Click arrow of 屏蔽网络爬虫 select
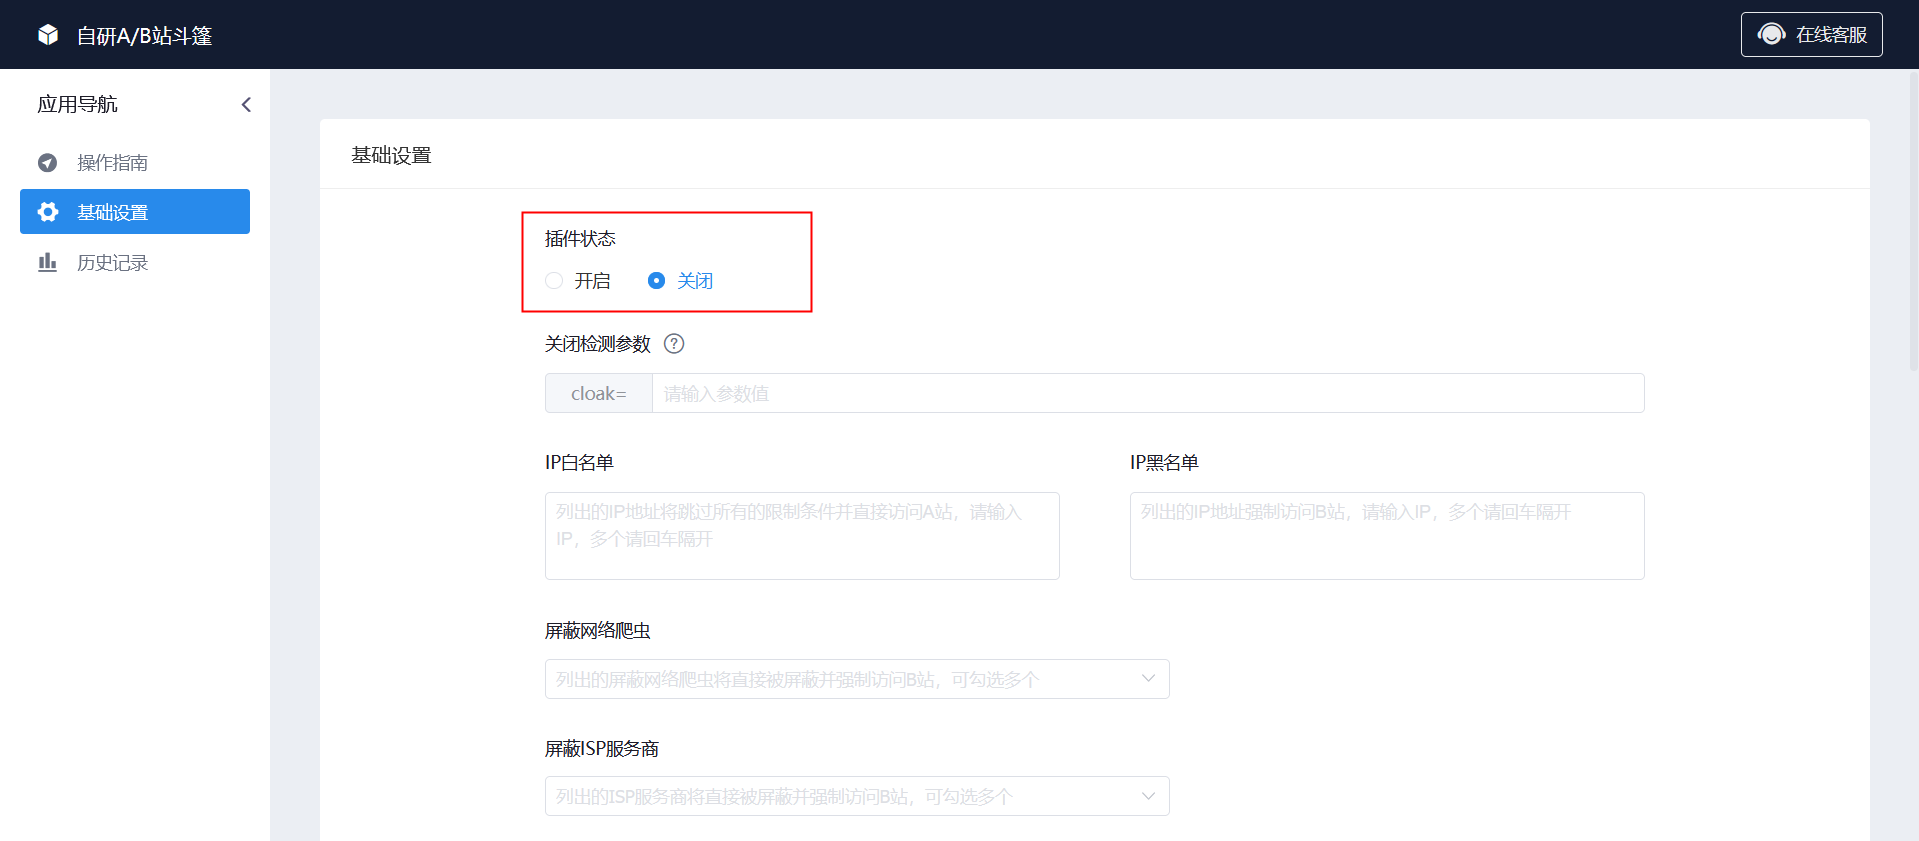 click(x=1148, y=679)
